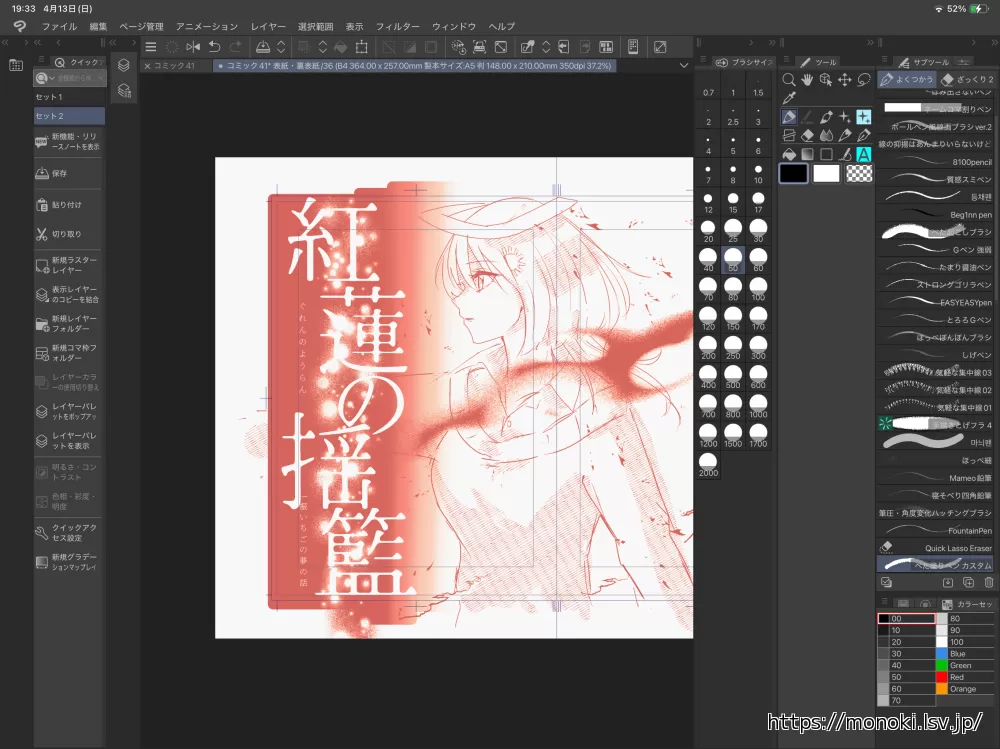Select the Hand move-canvas tool
The width and height of the screenshot is (1000, 749).
click(x=807, y=80)
